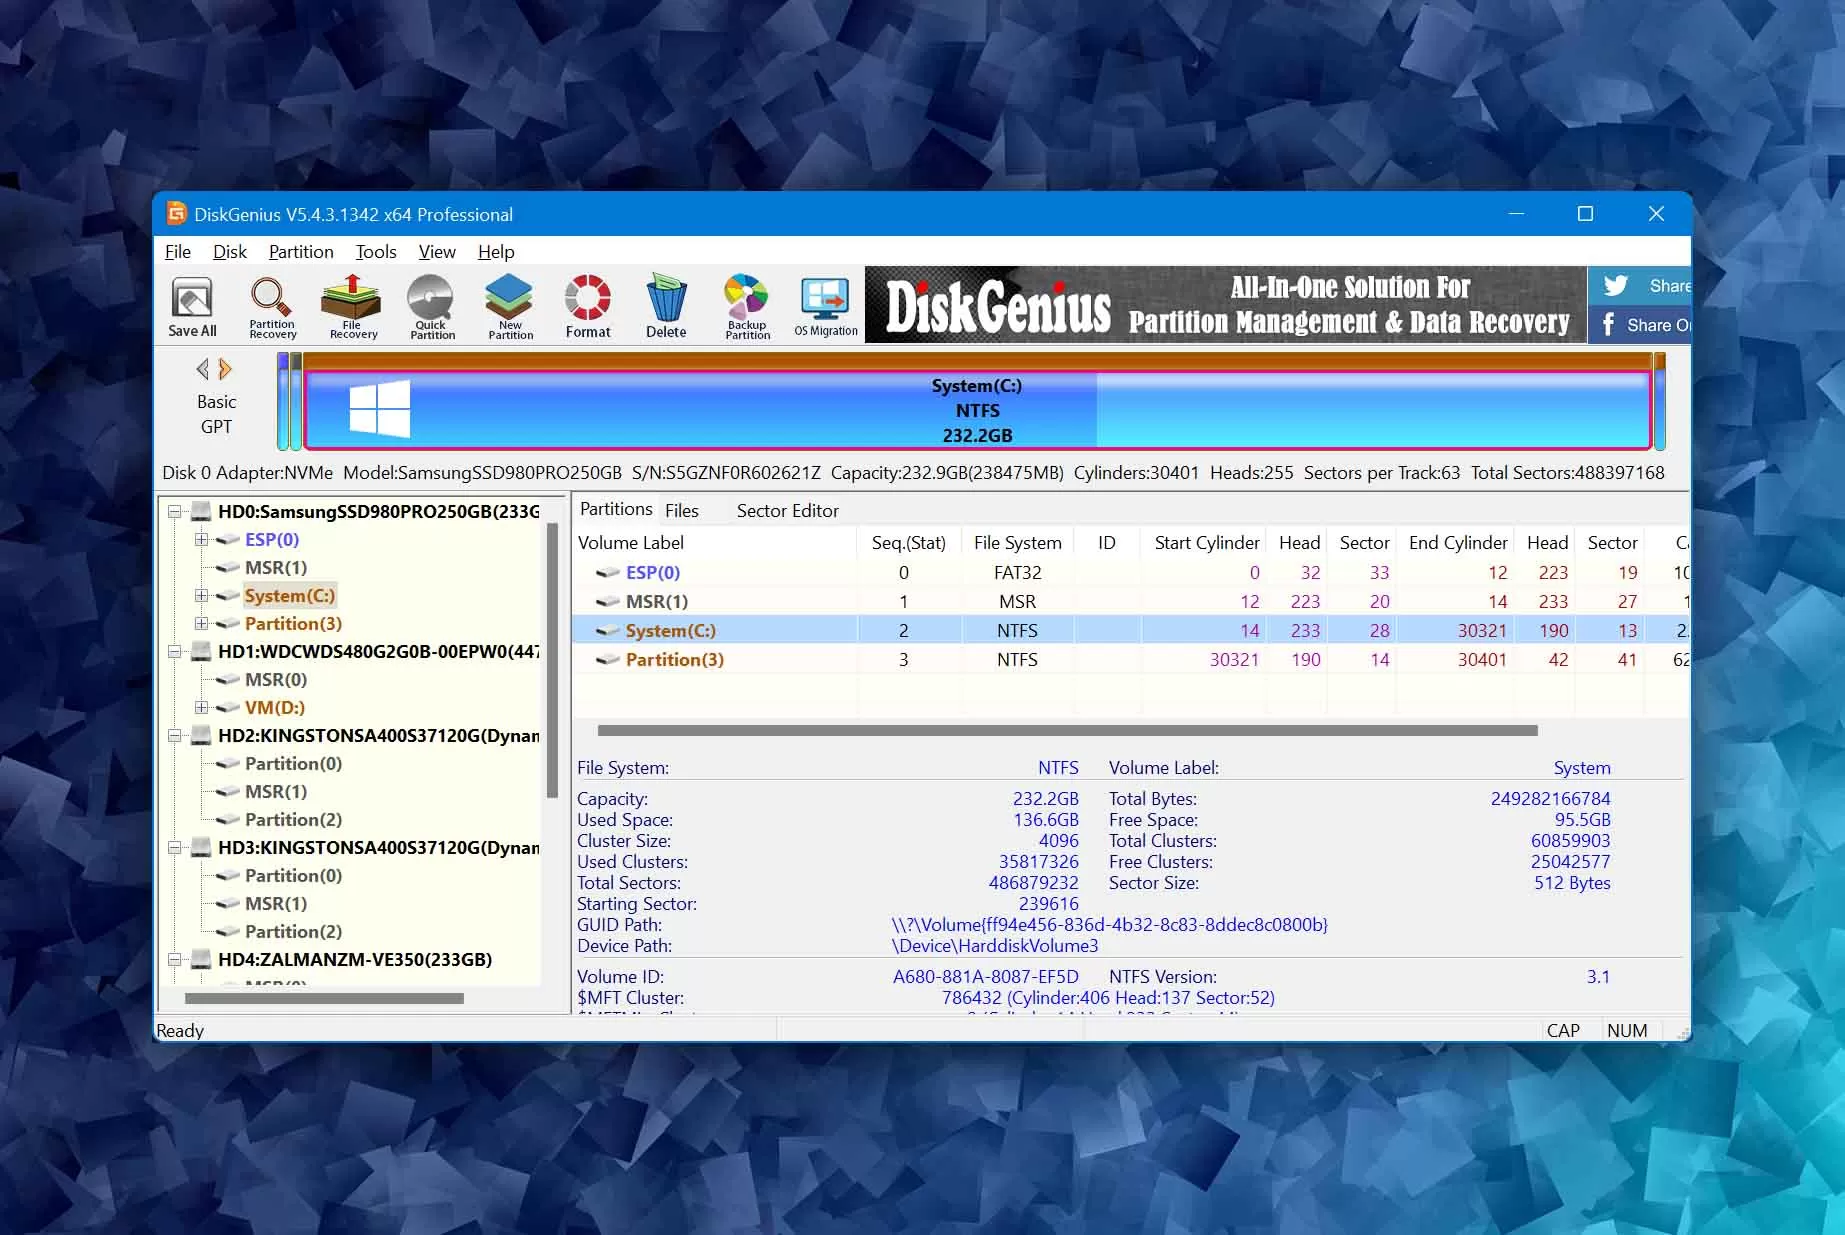Click the Volume ID A680-881A-8087-EF5D value
Screen dimensions: 1845x1235
tap(985, 977)
